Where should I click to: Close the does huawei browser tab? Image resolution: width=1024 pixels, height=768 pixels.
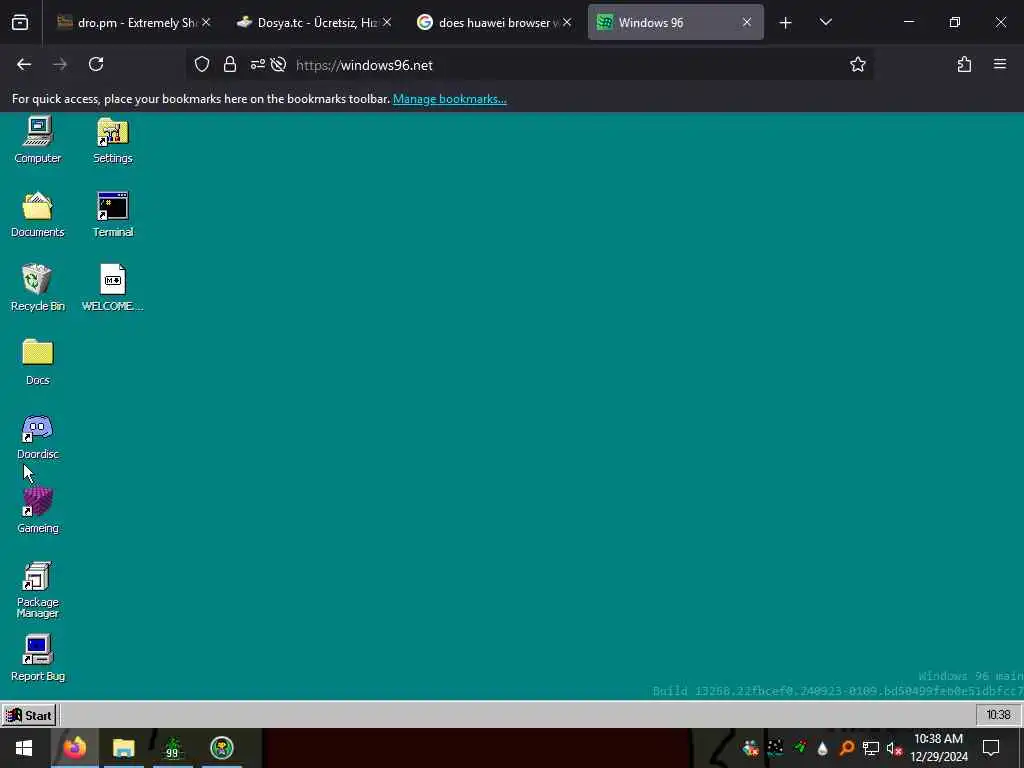[567, 22]
